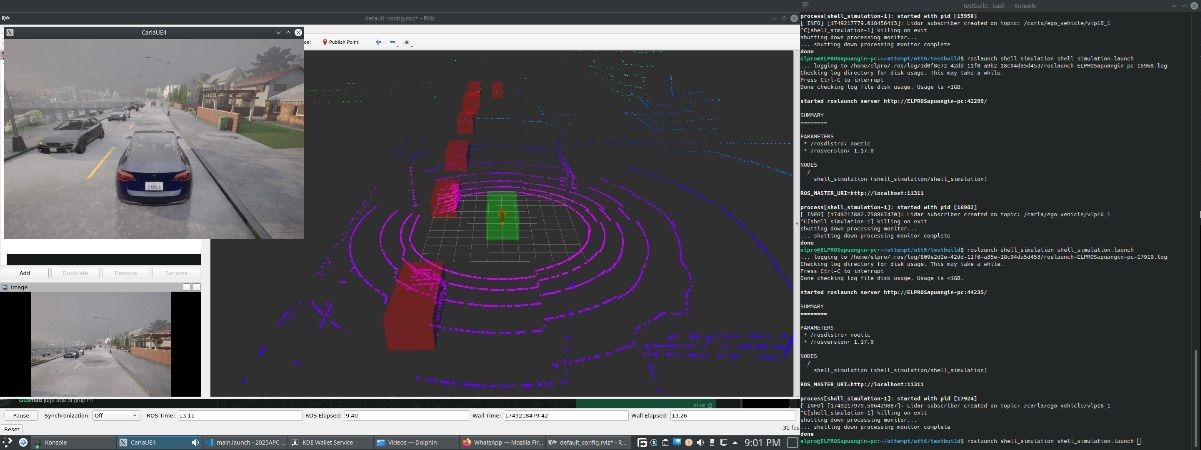Click the Konsole command prompt line at bottom
The image size is (1201, 450).
point(972,440)
